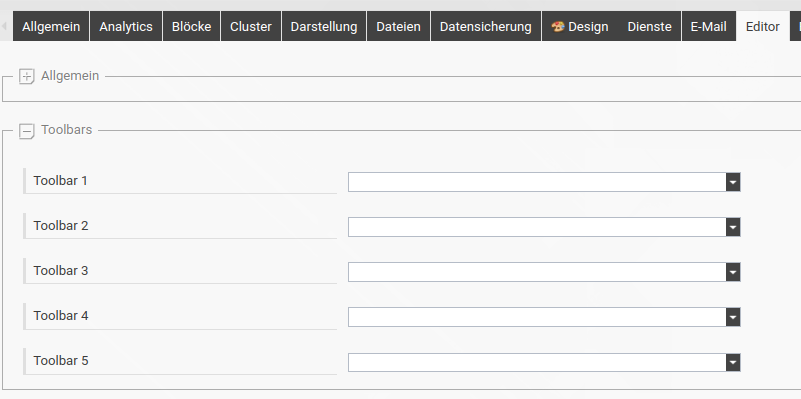Click the tab strip left scroll arrow
Viewport: 801px width, 399px height.
4,26
